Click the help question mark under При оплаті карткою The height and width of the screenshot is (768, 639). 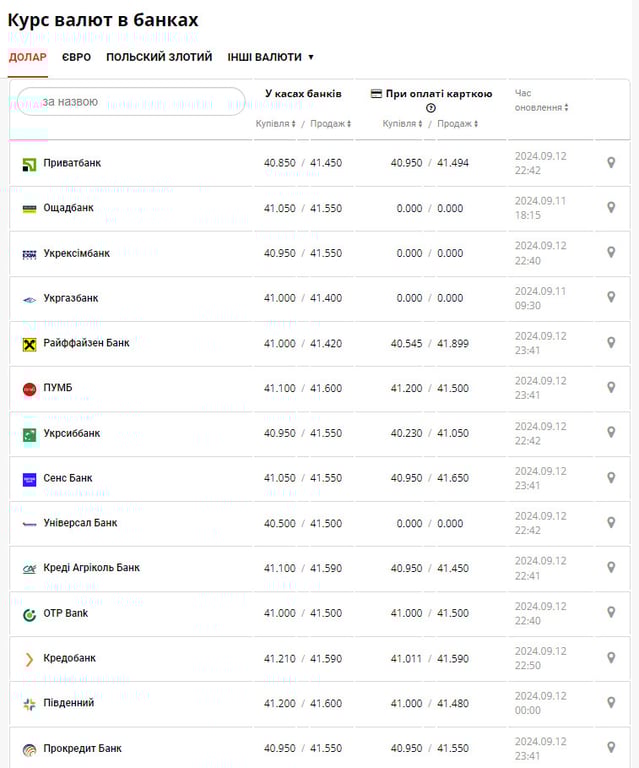pyautogui.click(x=431, y=108)
